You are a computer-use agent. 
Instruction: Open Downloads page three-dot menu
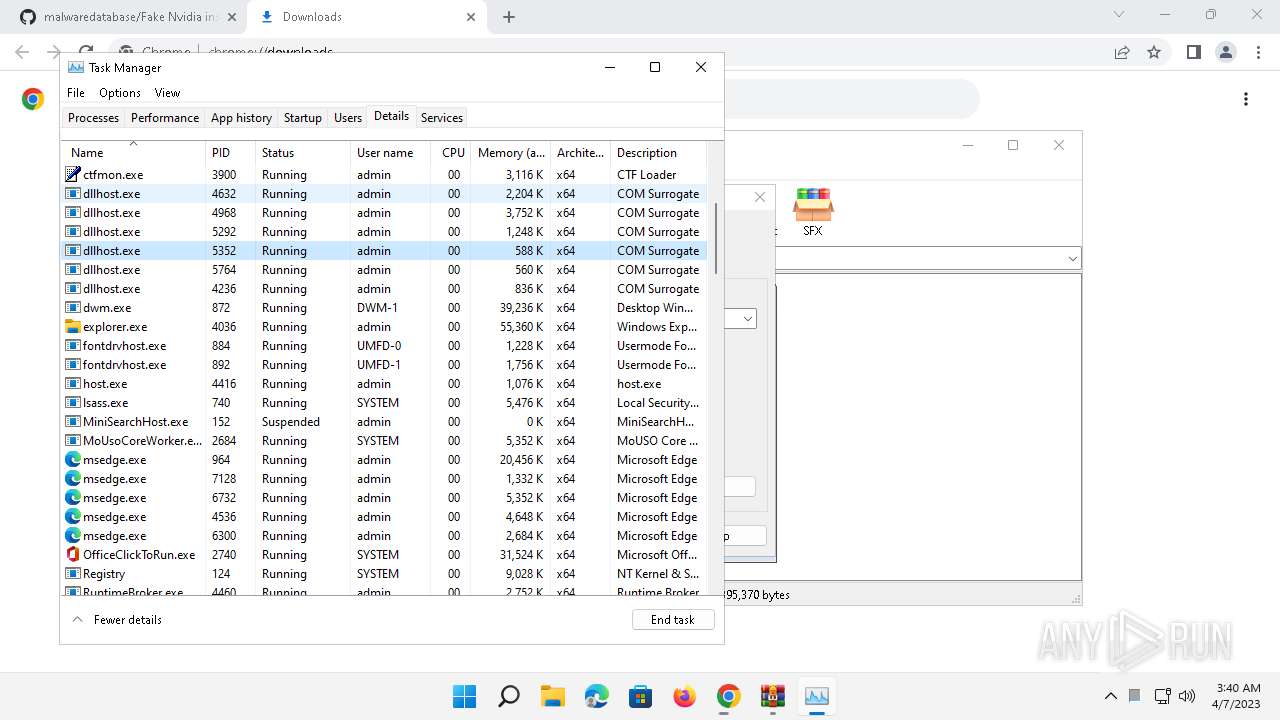(x=1246, y=99)
